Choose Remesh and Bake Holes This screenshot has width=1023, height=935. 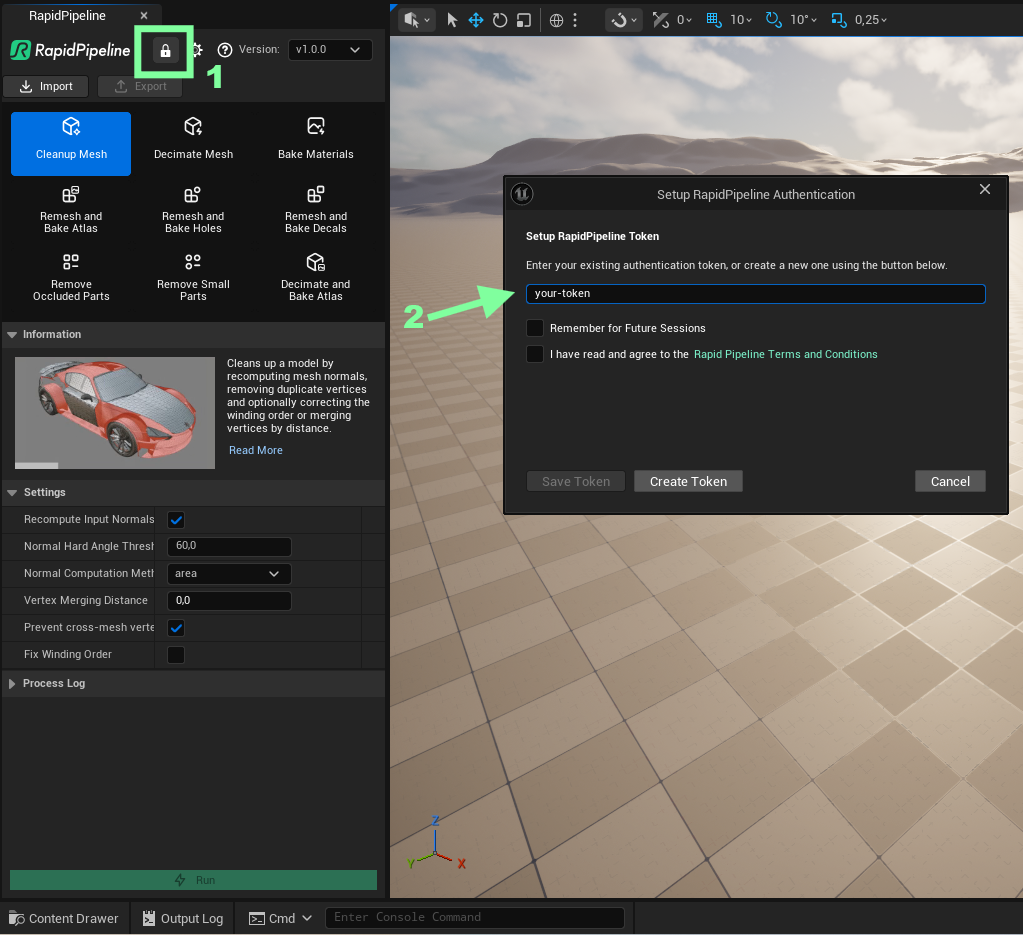(193, 210)
